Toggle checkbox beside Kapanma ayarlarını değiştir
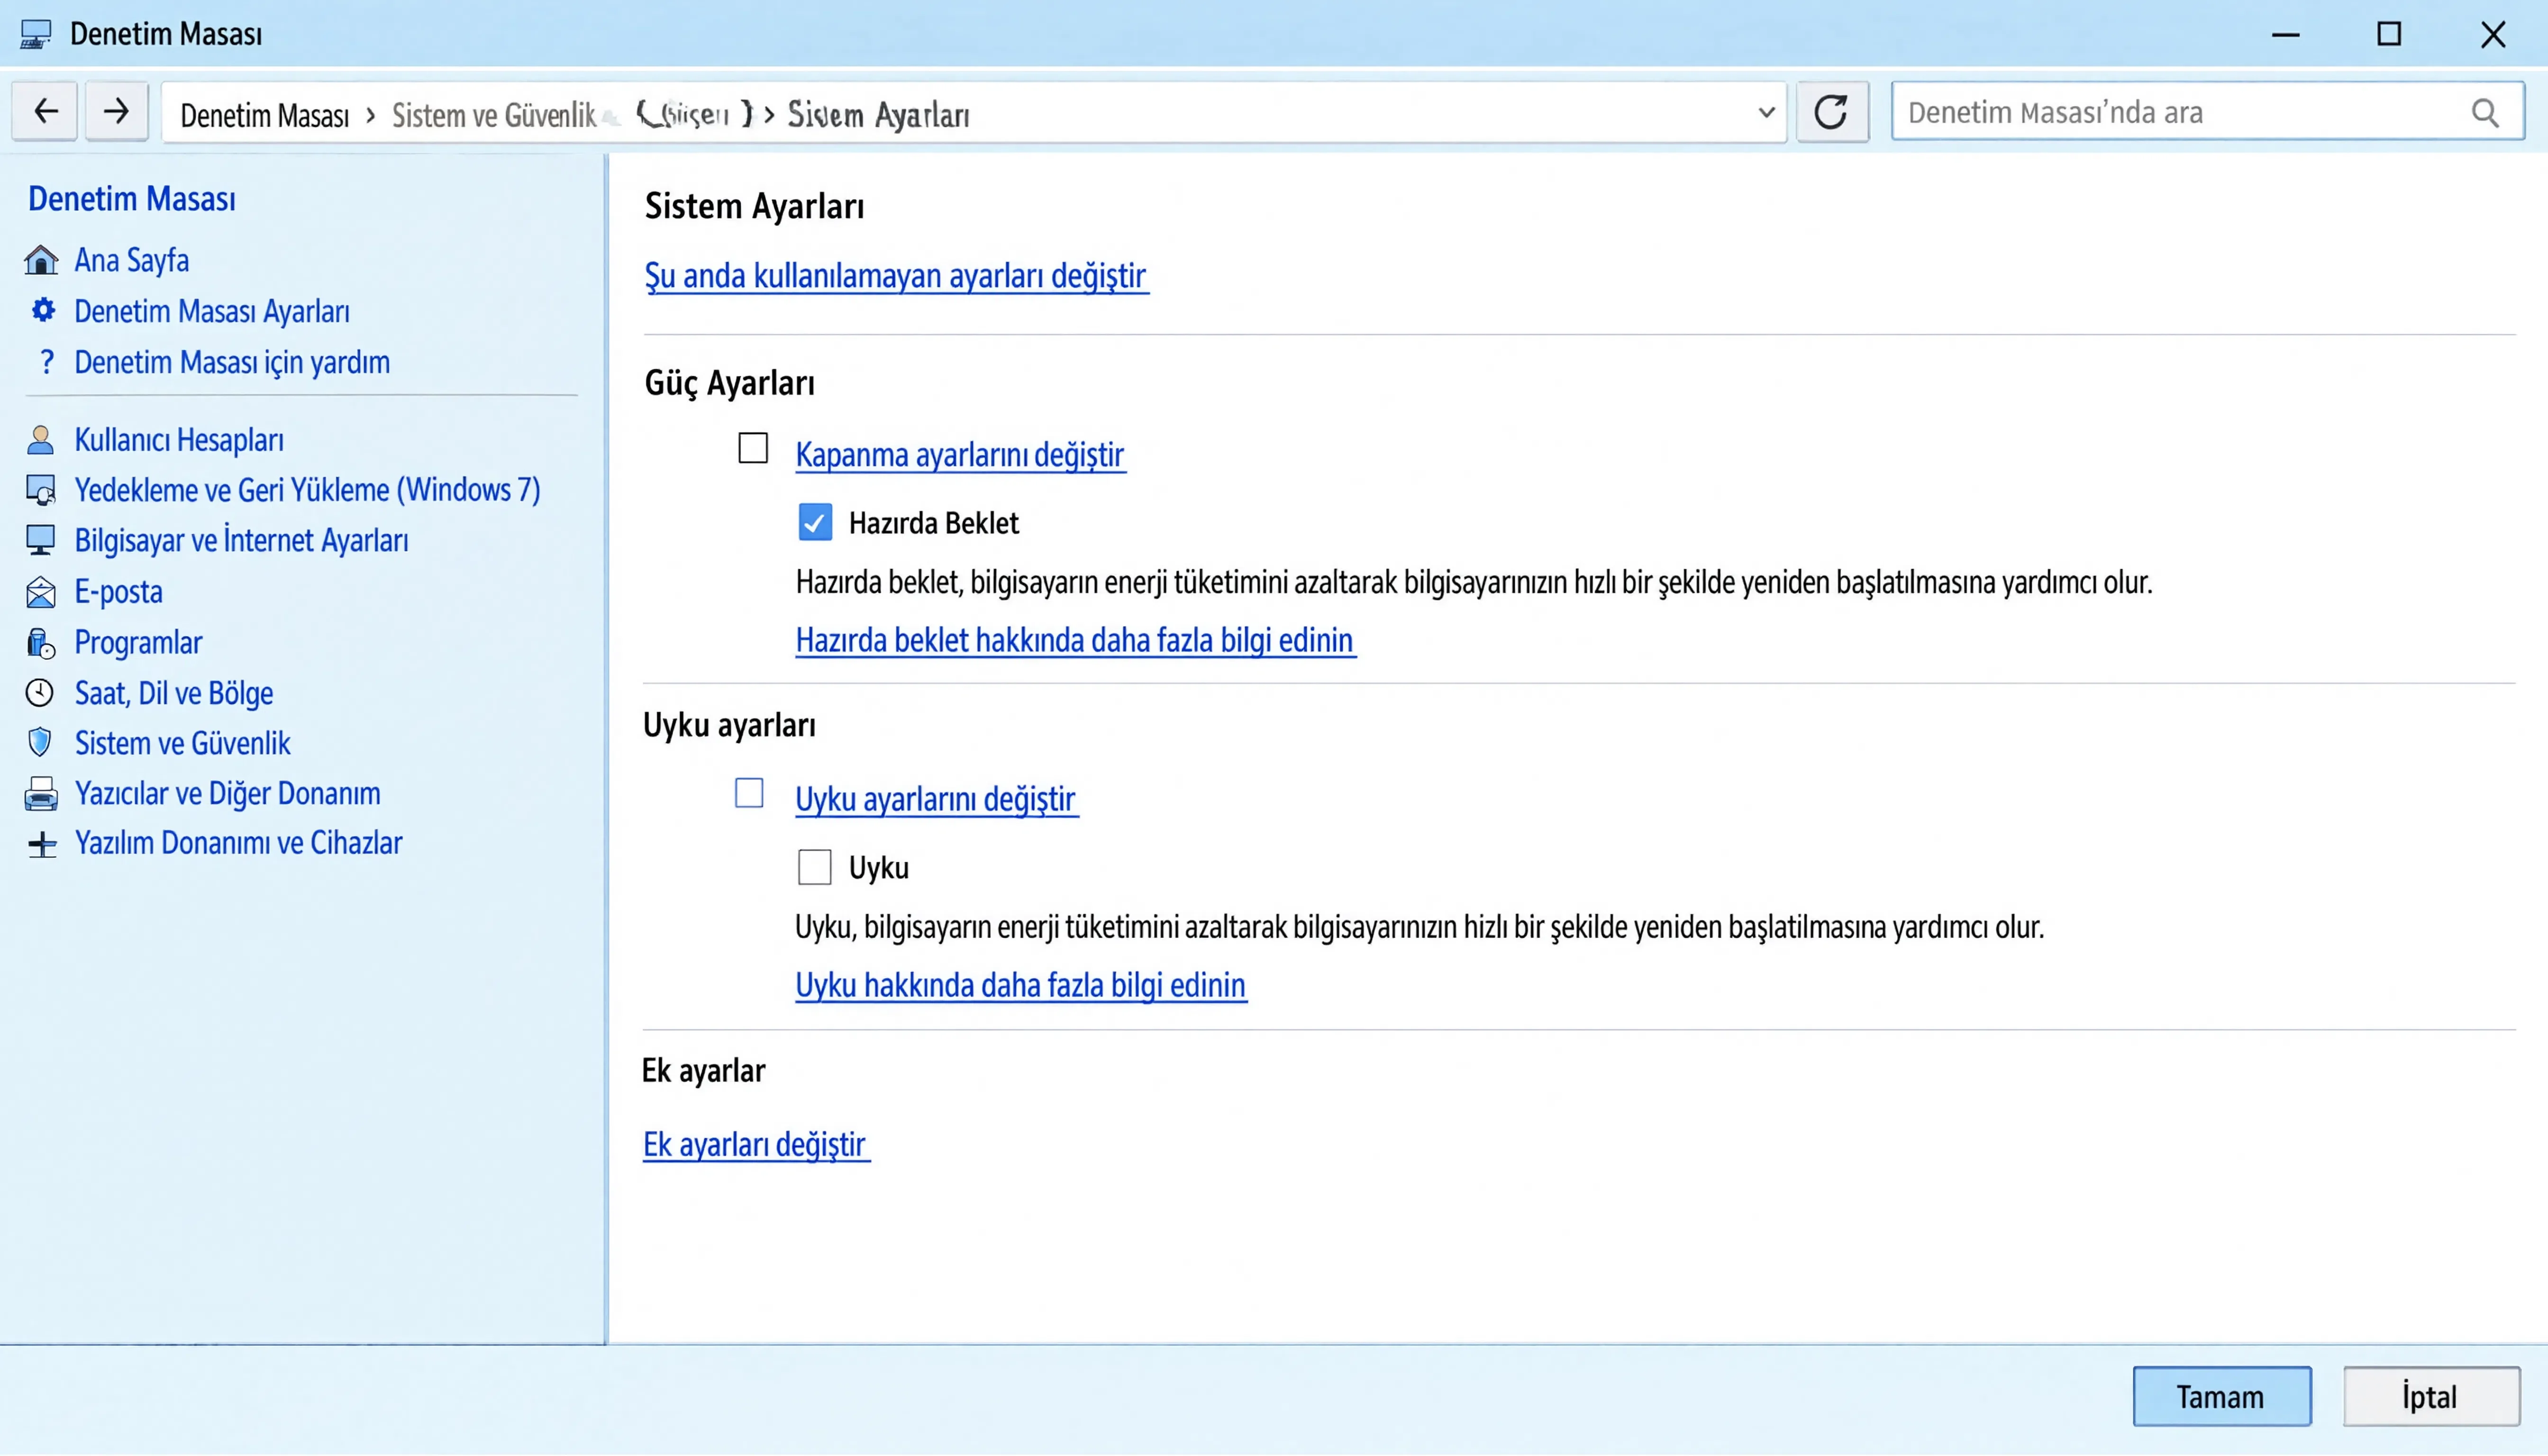 753,448
